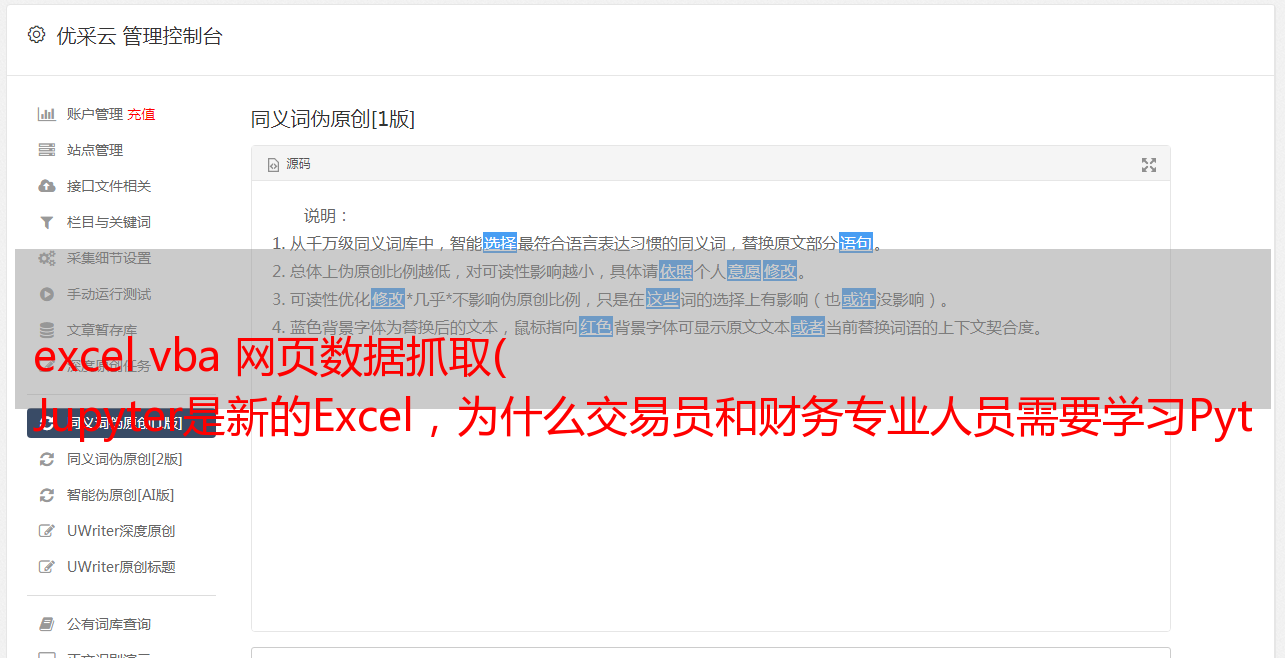Image resolution: width=1285 pixels, height=658 pixels.
Task: Open 账户管理 bar chart icon
Action: coord(46,114)
